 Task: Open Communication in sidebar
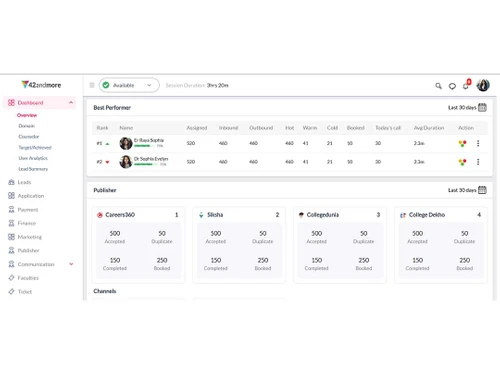pos(36,264)
